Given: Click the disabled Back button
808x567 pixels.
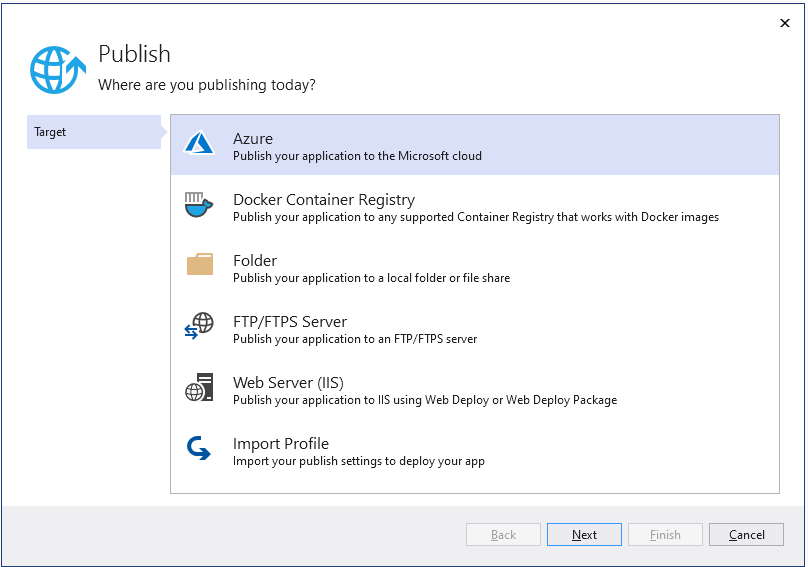Looking at the screenshot, I should [503, 535].
